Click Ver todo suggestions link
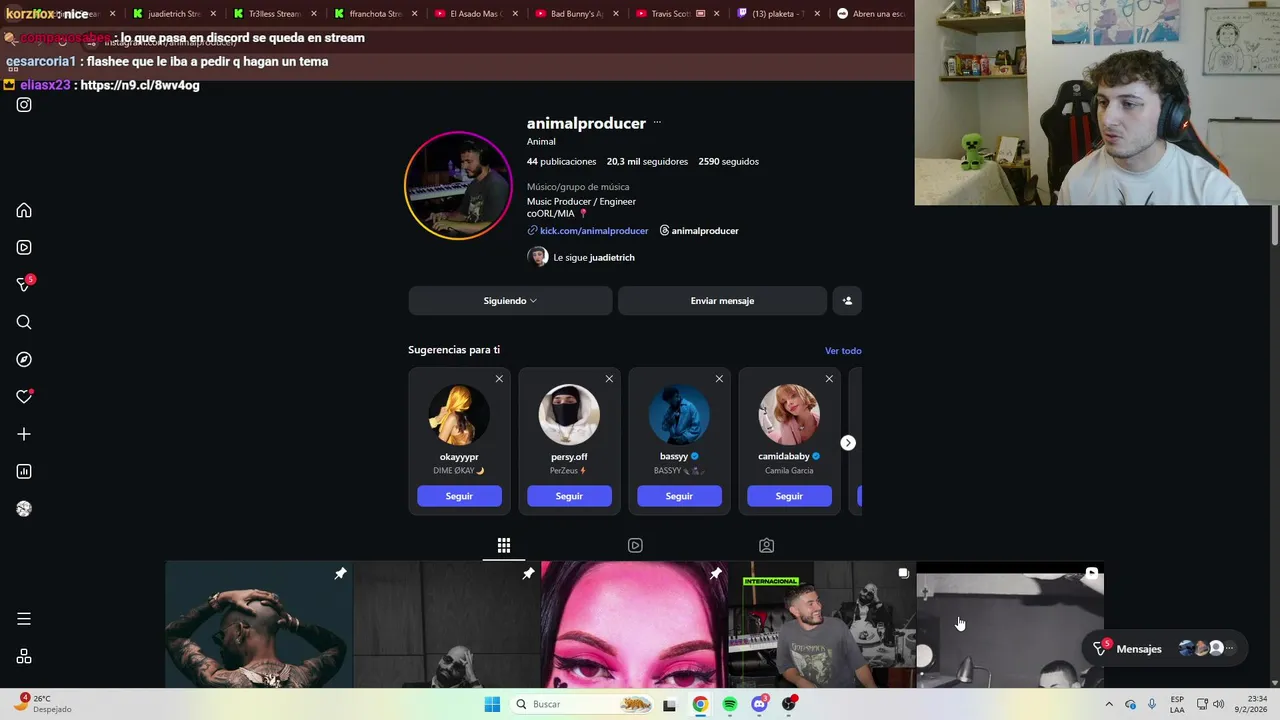Viewport: 1280px width, 720px height. [x=843, y=351]
